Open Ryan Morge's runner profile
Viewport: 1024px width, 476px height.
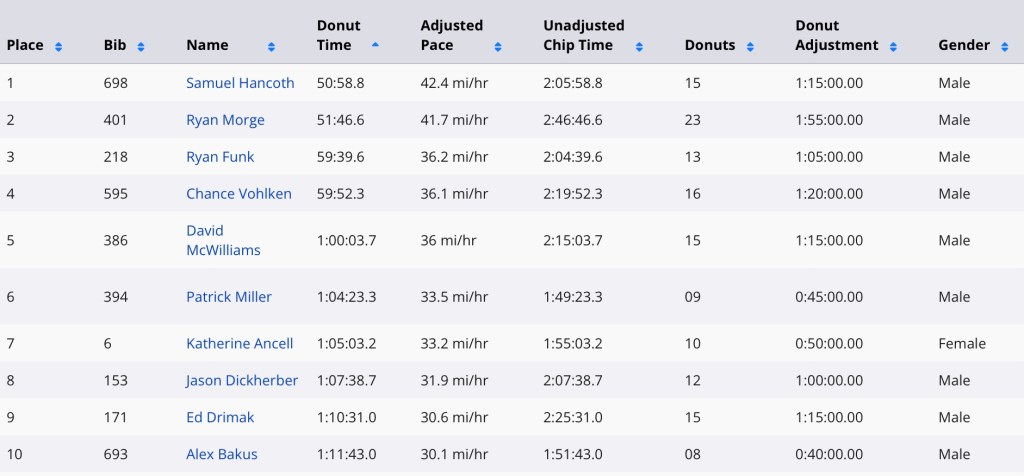225,120
